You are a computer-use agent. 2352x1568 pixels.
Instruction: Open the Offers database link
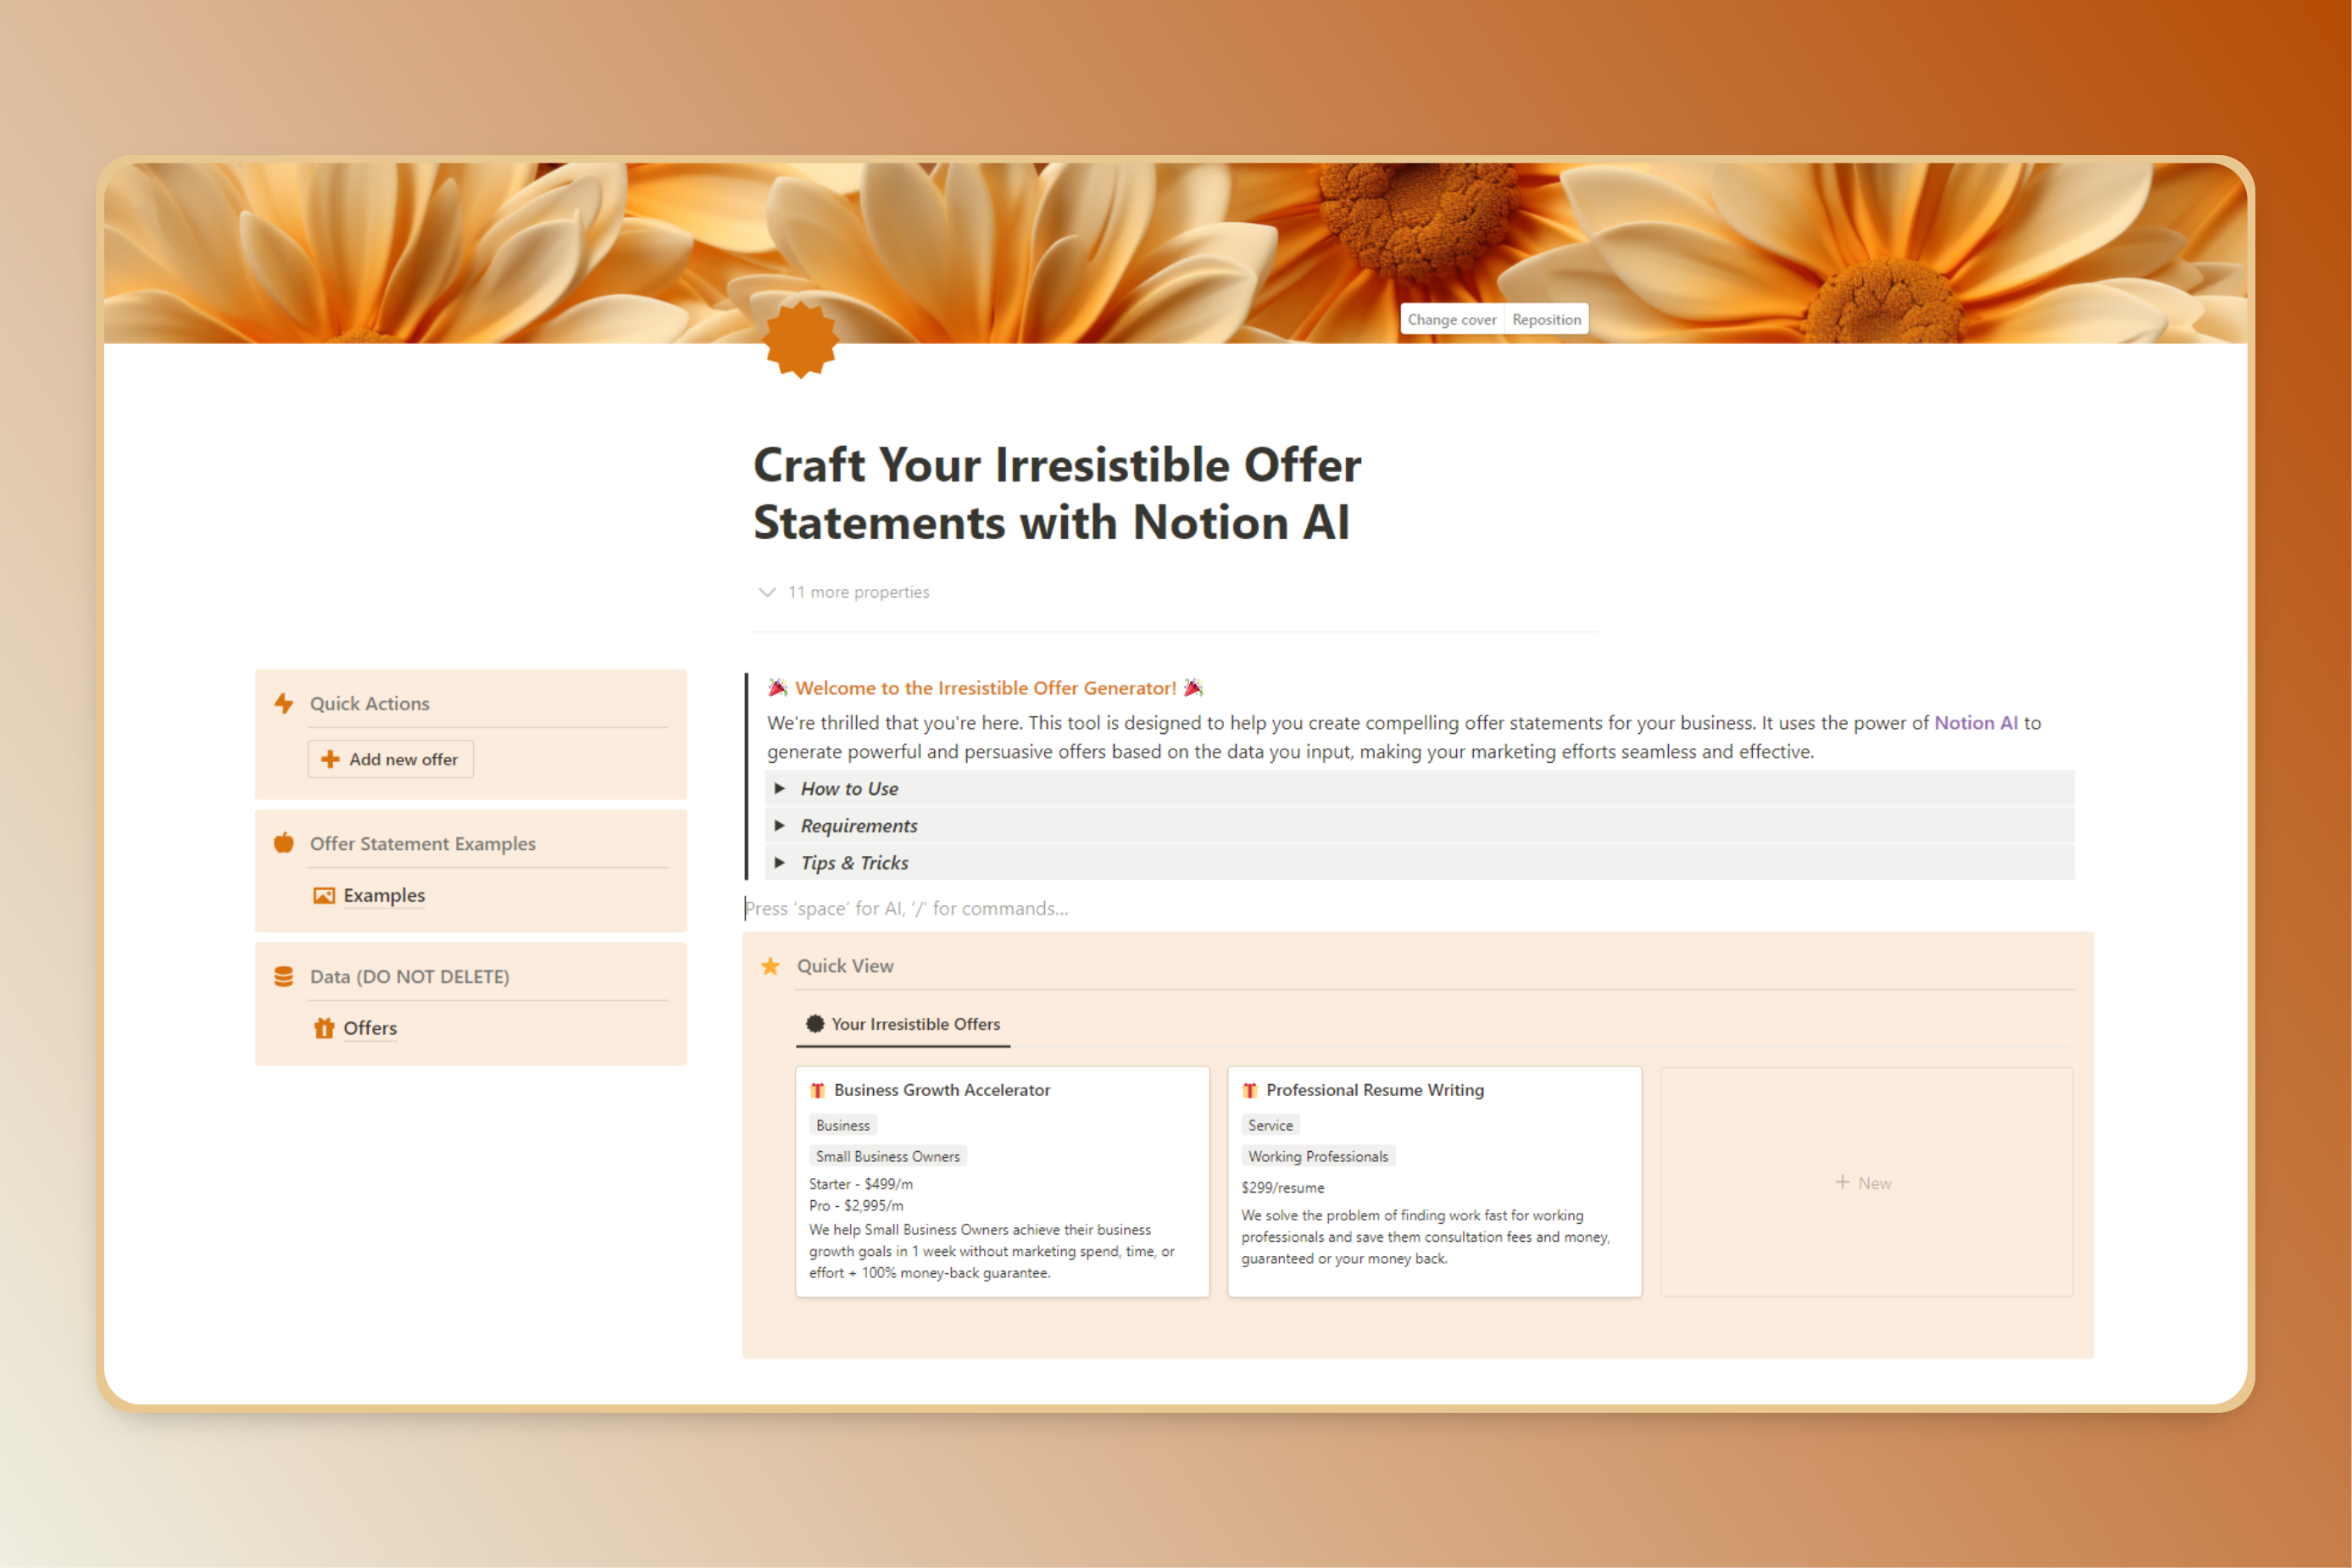click(370, 1028)
